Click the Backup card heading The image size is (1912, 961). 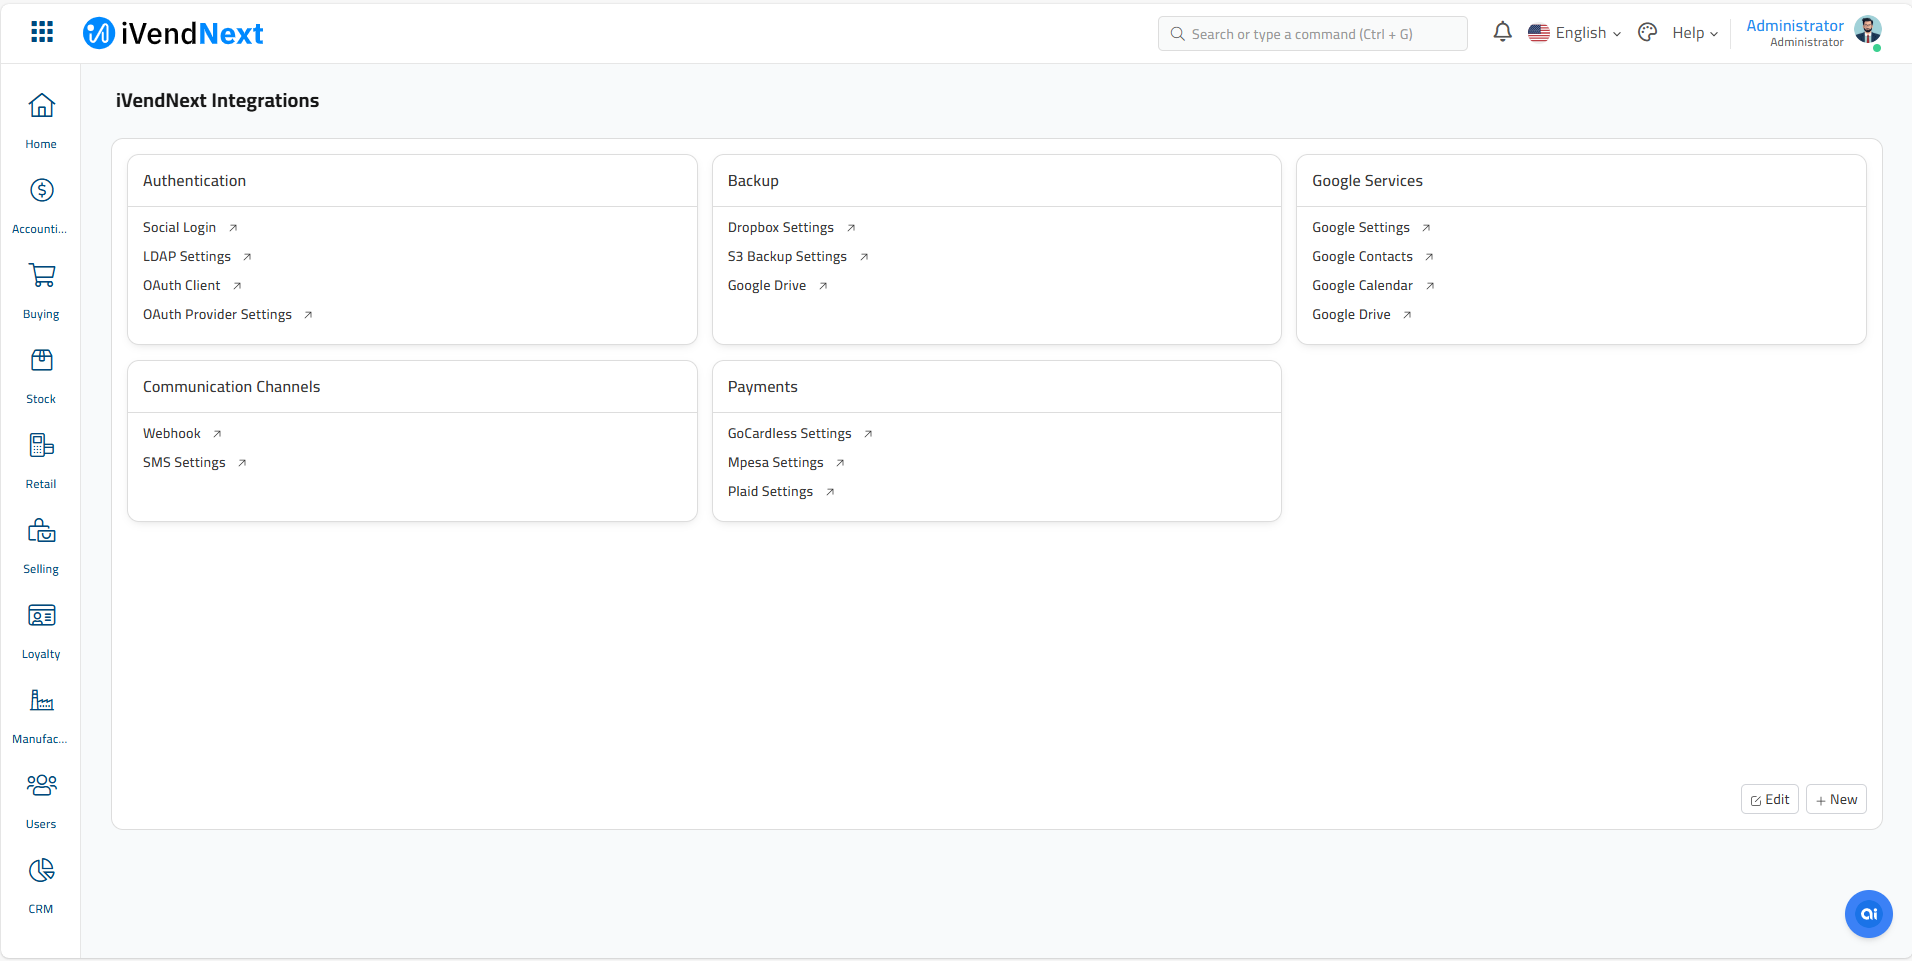(x=753, y=181)
